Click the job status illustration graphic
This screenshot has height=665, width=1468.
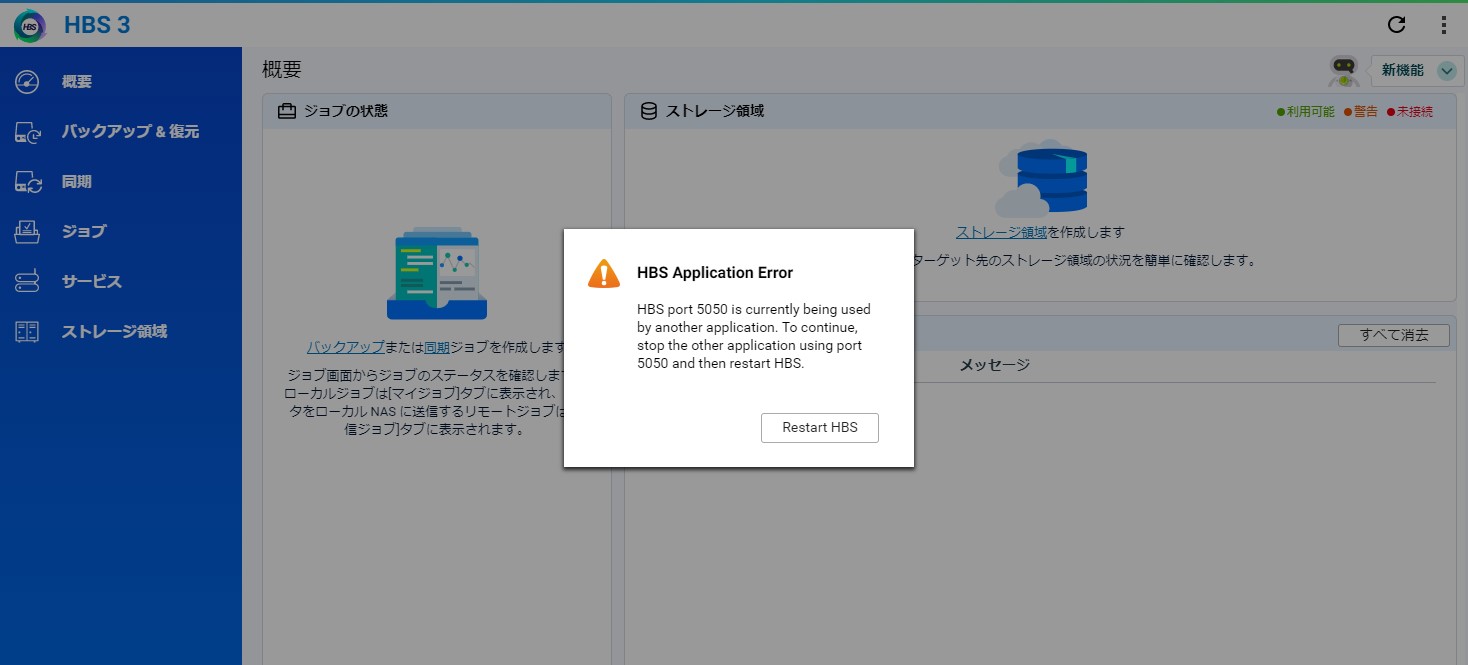437,273
